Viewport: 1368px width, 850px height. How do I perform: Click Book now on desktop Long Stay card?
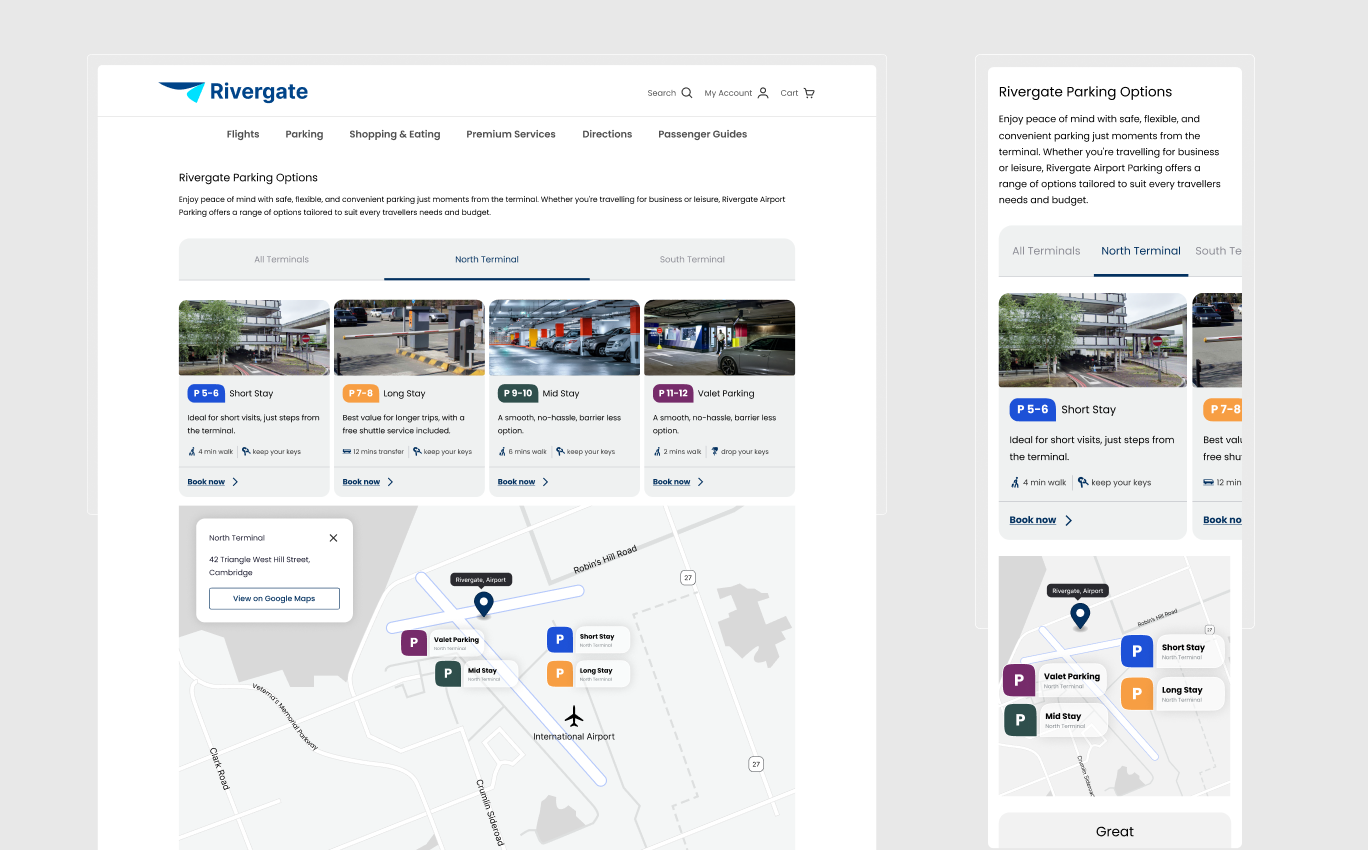pos(361,482)
